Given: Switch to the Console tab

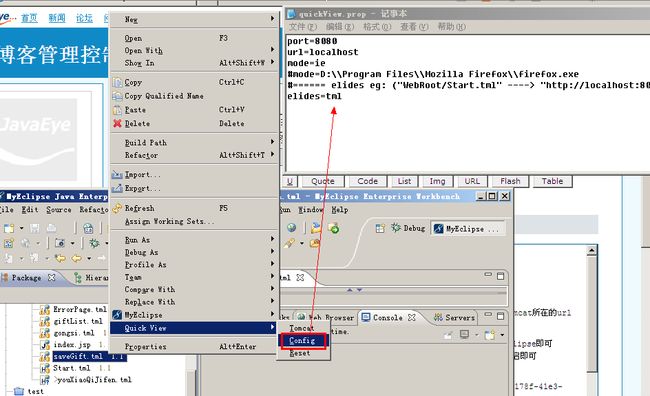Looking at the screenshot, I should 388,318.
